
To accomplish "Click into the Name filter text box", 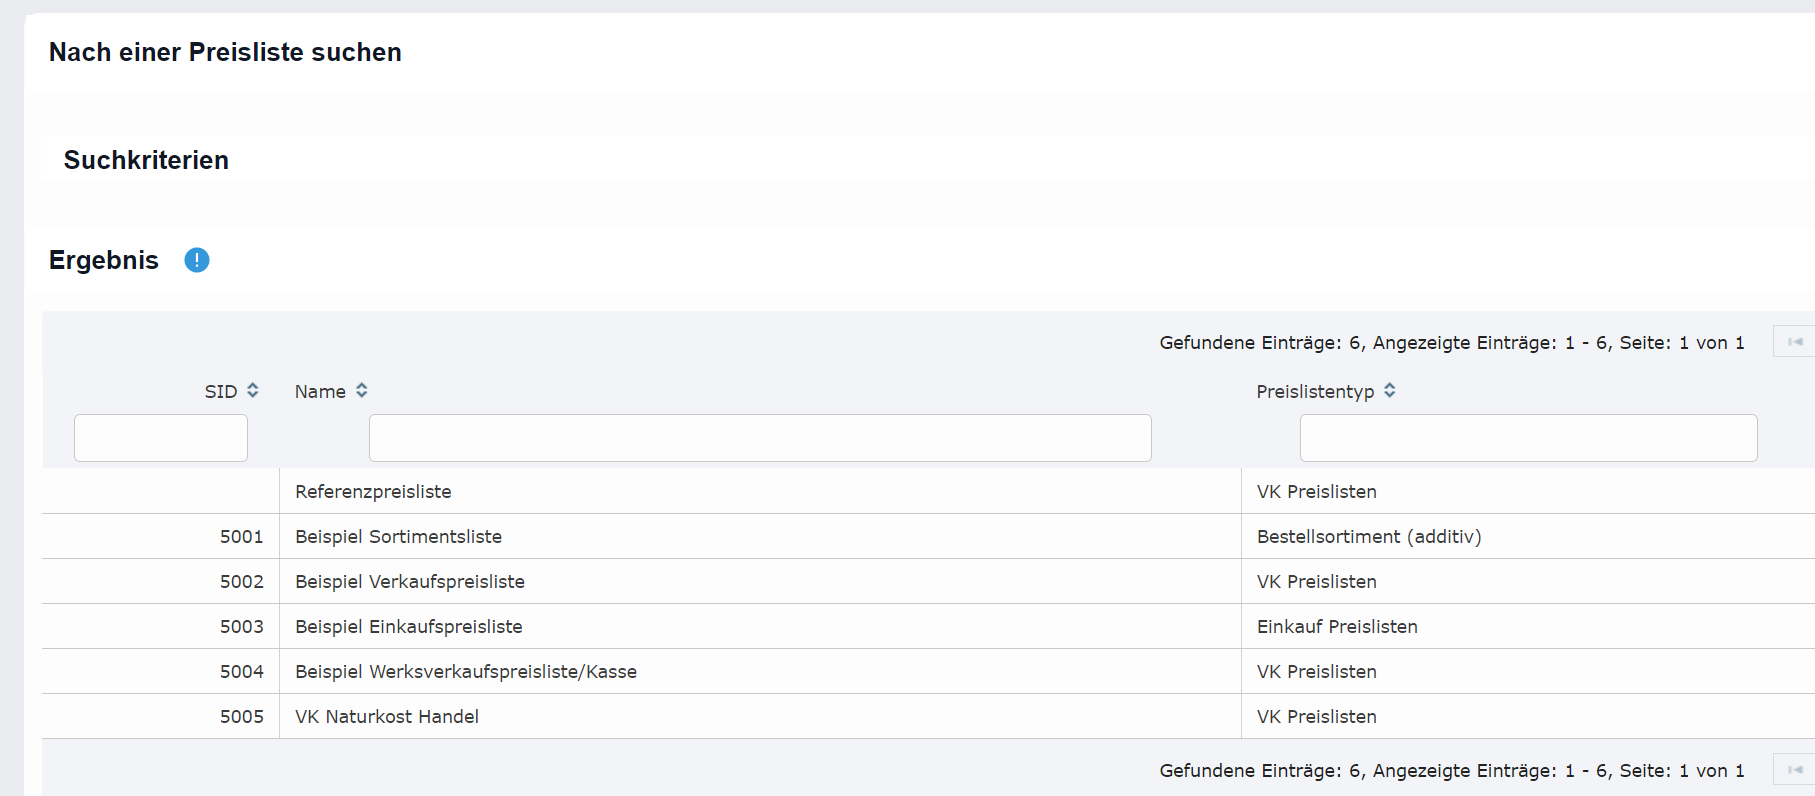I will 760,438.
